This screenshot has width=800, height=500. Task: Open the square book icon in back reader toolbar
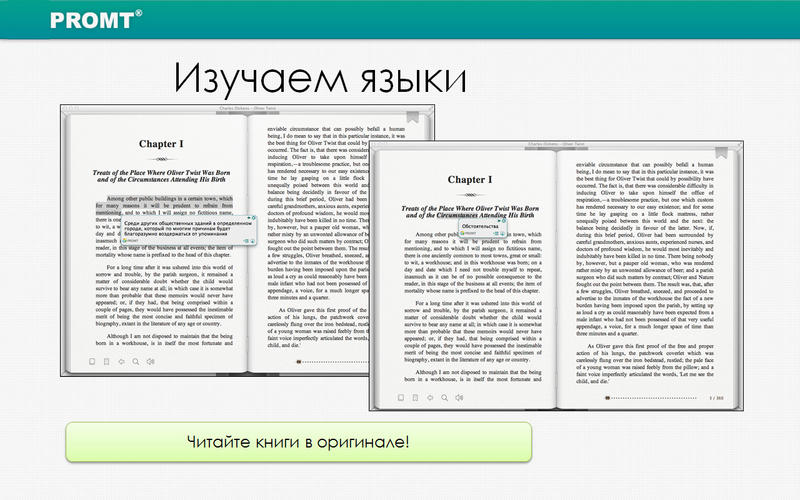point(92,361)
